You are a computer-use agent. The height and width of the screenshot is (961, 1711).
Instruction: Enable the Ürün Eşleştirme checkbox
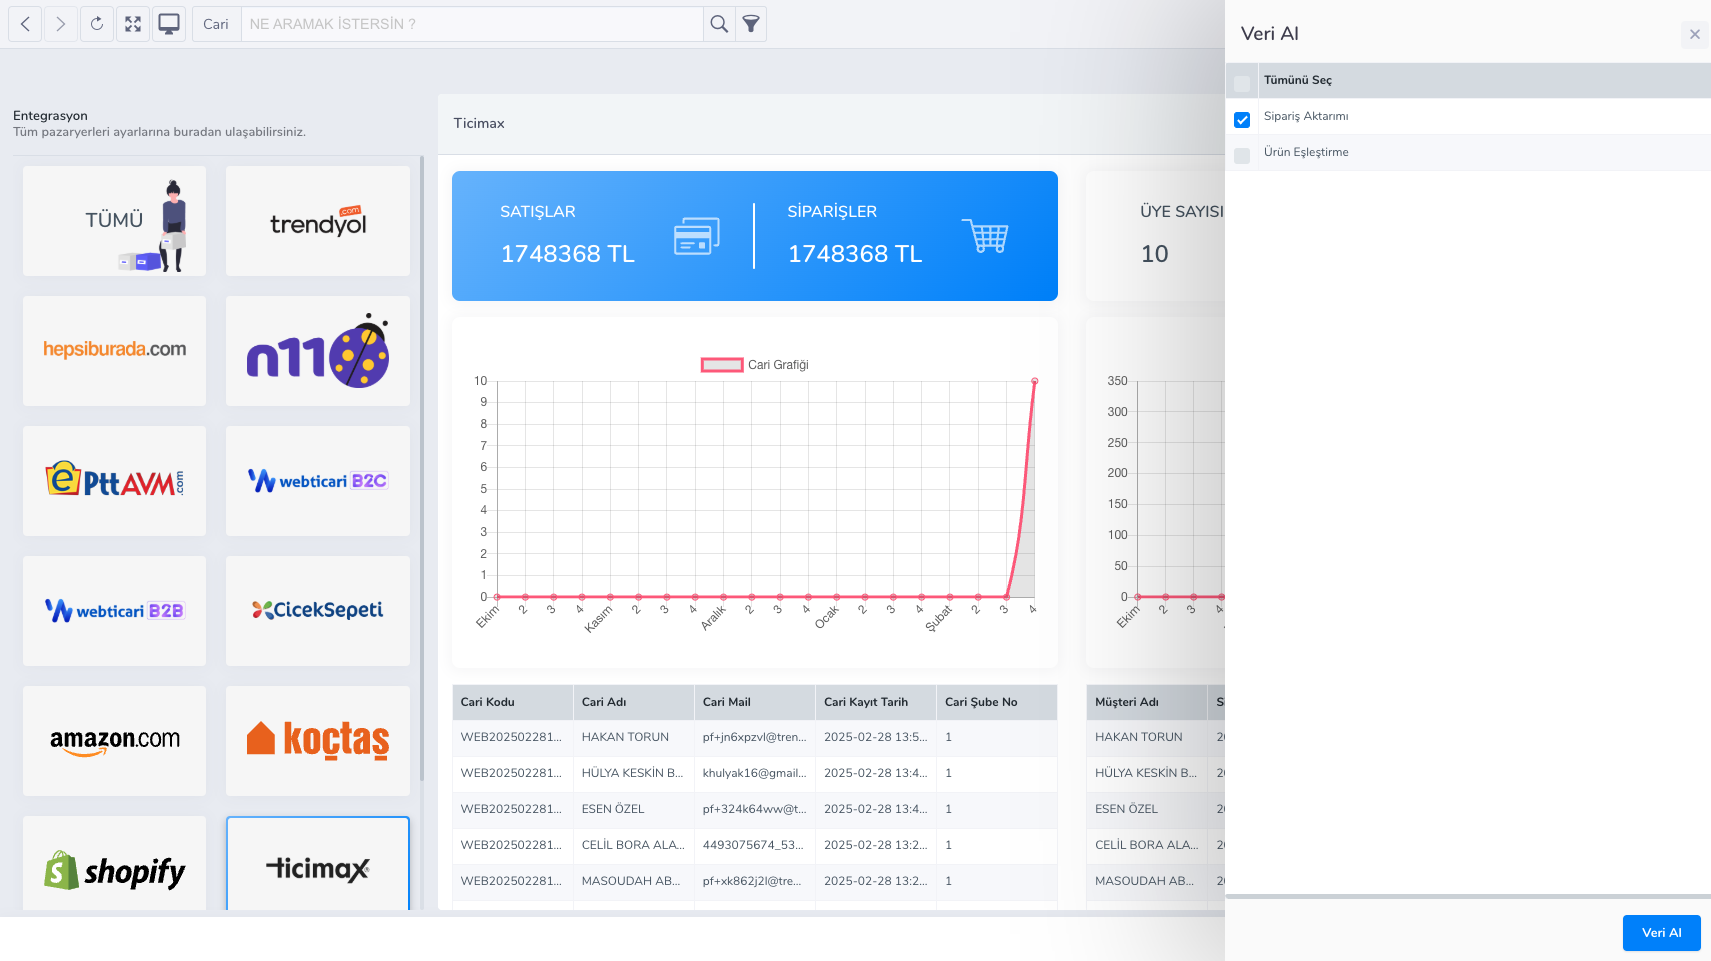click(x=1242, y=156)
